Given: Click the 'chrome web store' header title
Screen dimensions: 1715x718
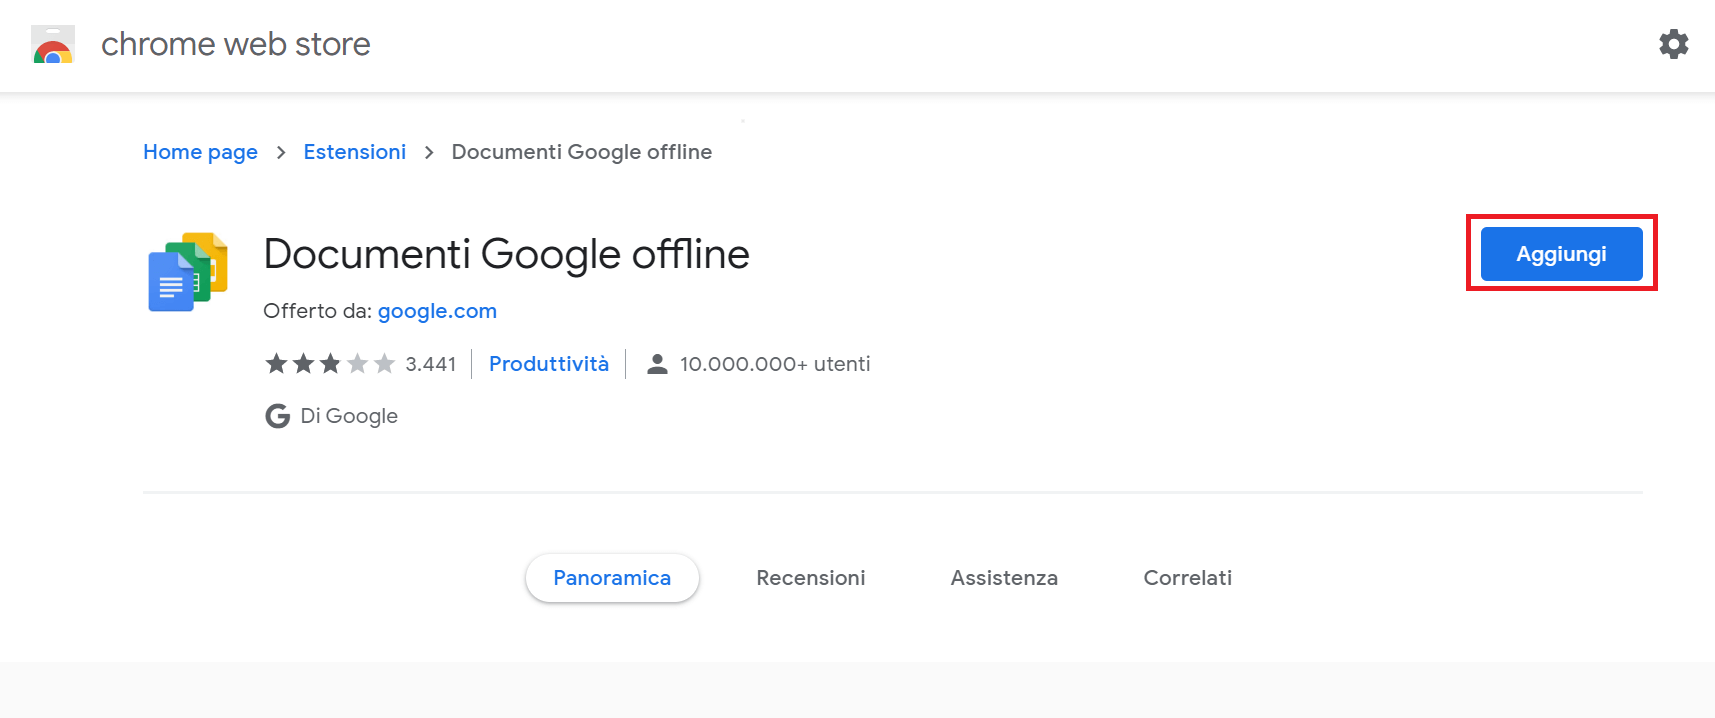Looking at the screenshot, I should click(236, 44).
